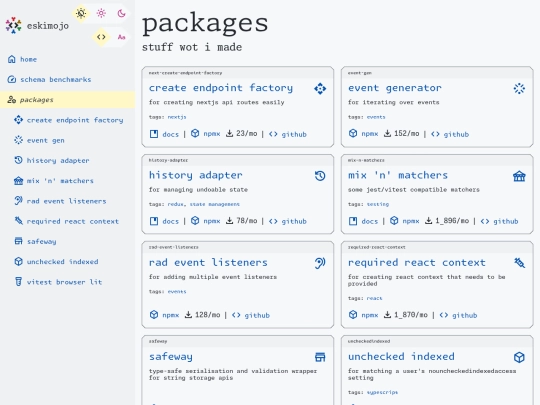Go to mix 'n' matchers sidebar item
This screenshot has width=540, height=405.
click(x=69, y=181)
